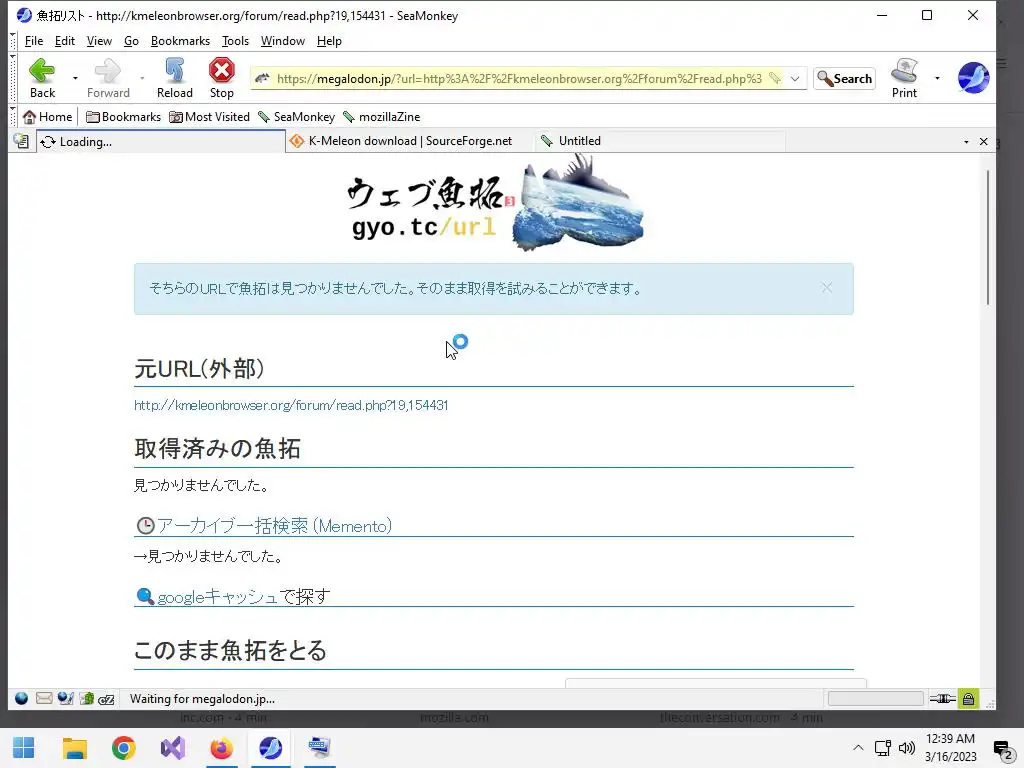Screen dimensions: 1024x768
Task: Open the Go menu
Action: [x=131, y=40]
